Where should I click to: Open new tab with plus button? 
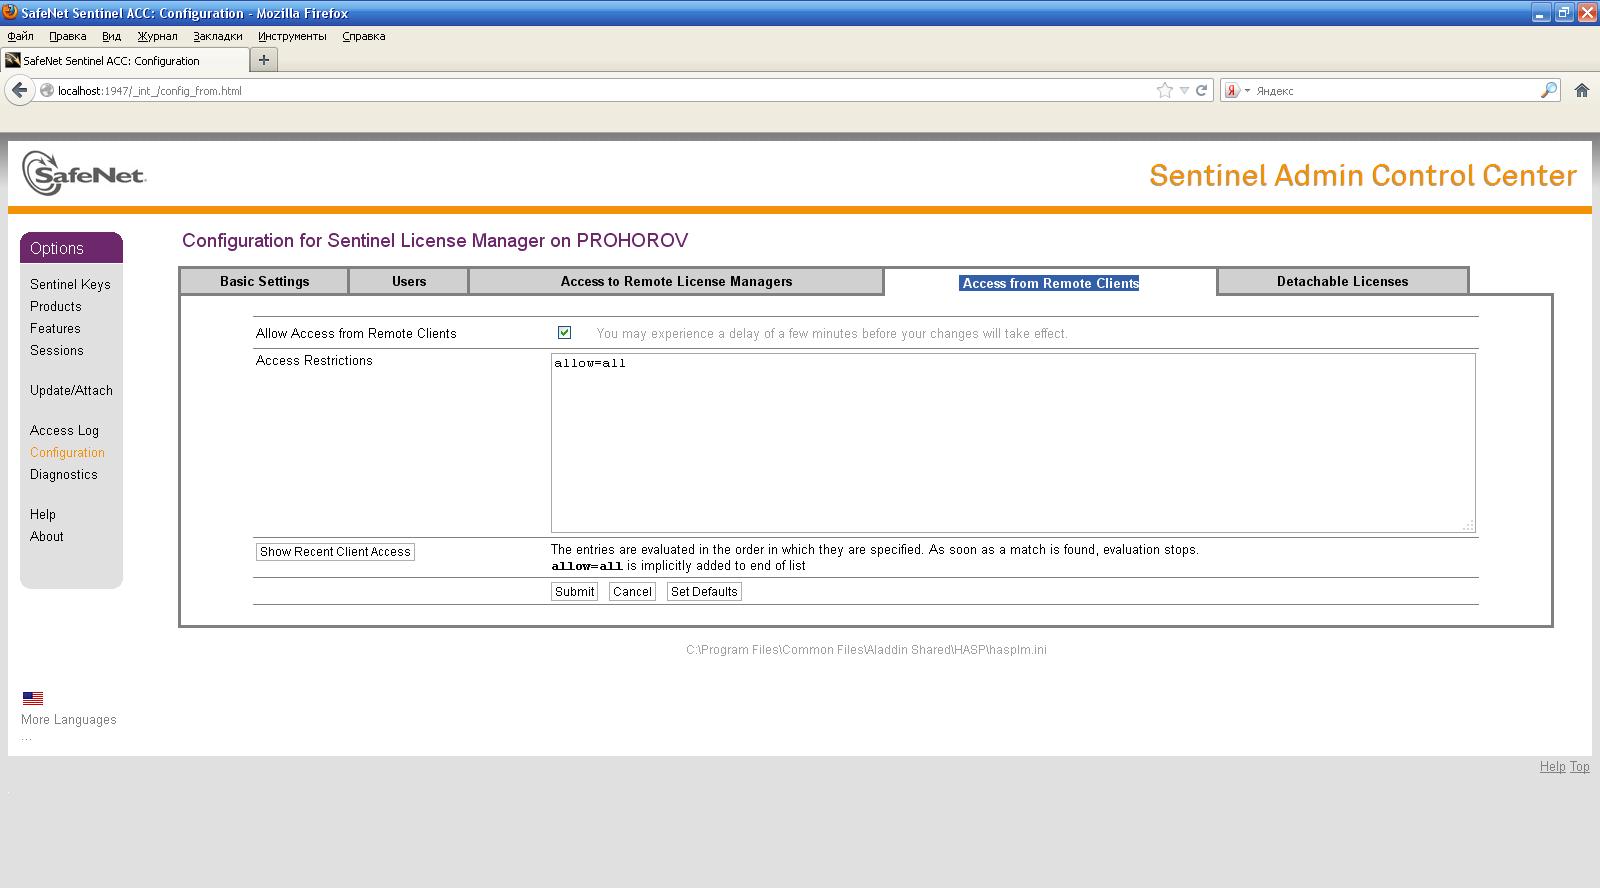[x=264, y=60]
